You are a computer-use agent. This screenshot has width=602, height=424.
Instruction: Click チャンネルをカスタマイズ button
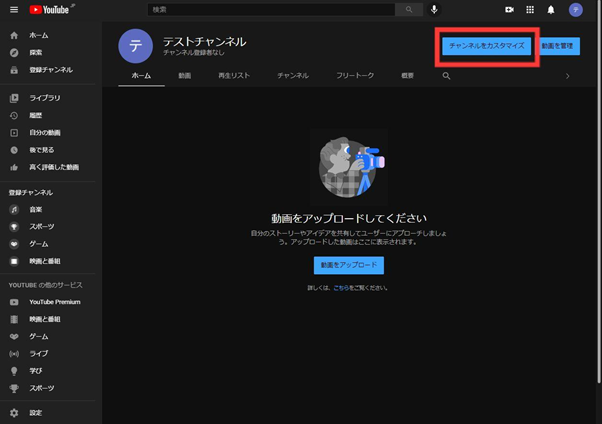486,46
